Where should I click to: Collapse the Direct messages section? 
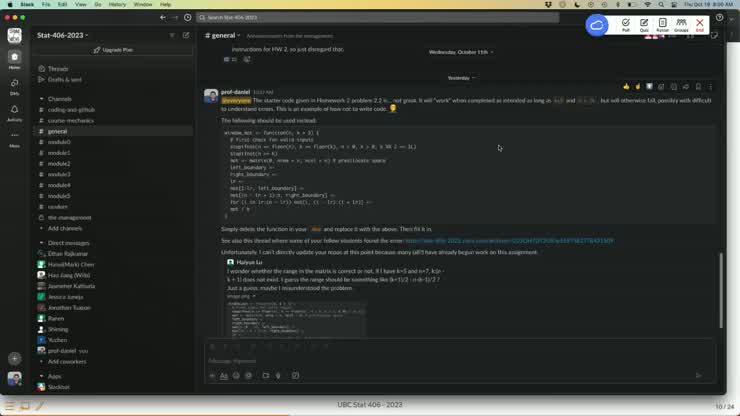pyautogui.click(x=42, y=243)
